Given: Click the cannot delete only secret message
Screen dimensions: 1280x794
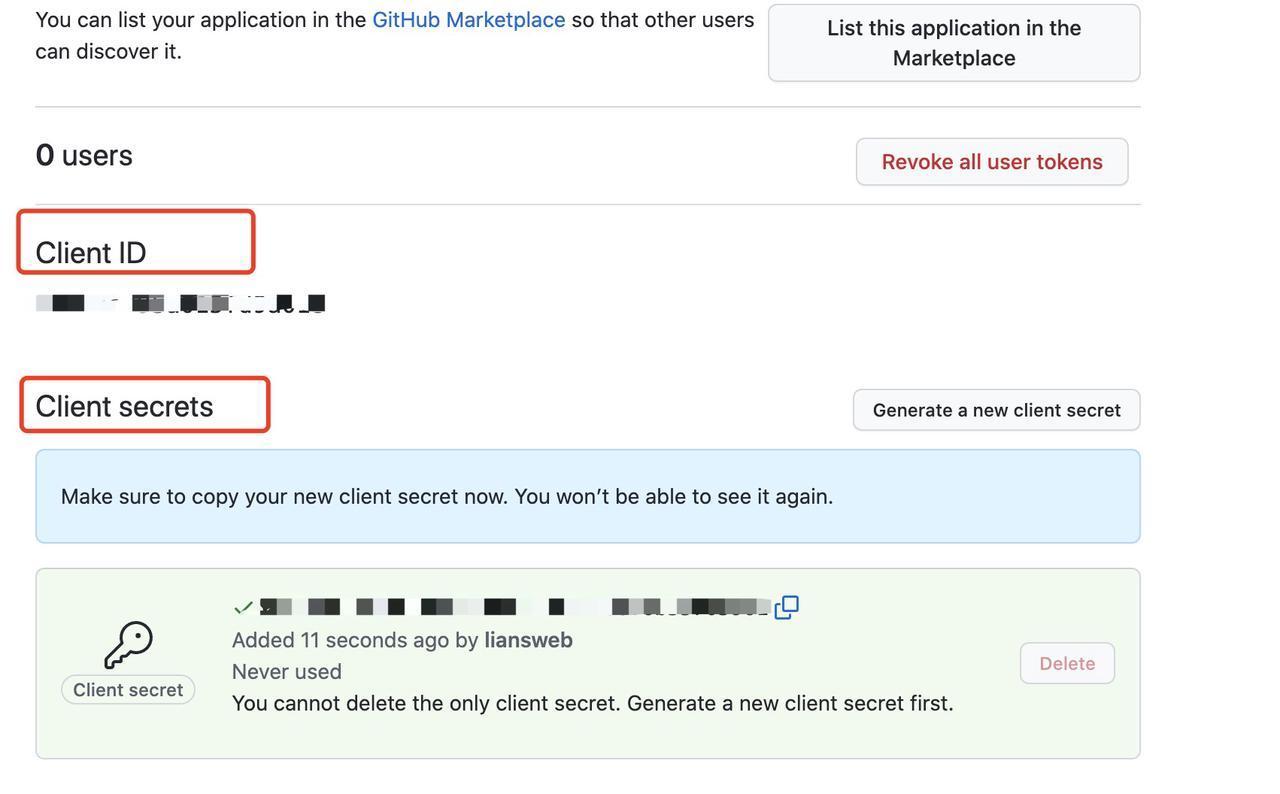Looking at the screenshot, I should click(x=592, y=703).
